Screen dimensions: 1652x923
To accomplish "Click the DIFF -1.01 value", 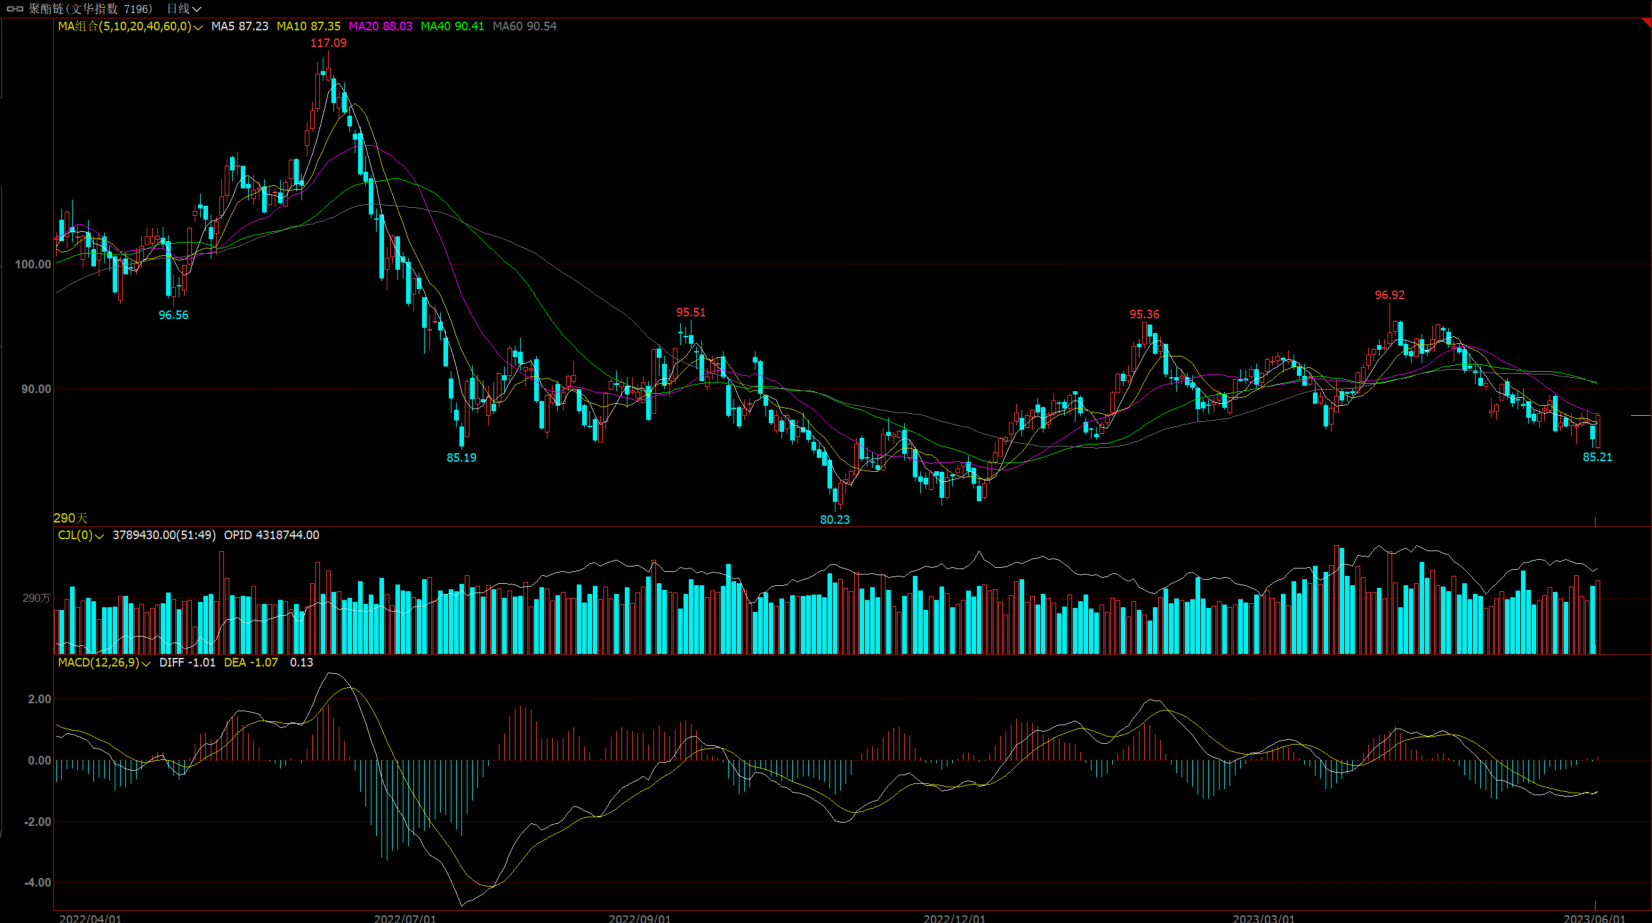I will pos(187,663).
